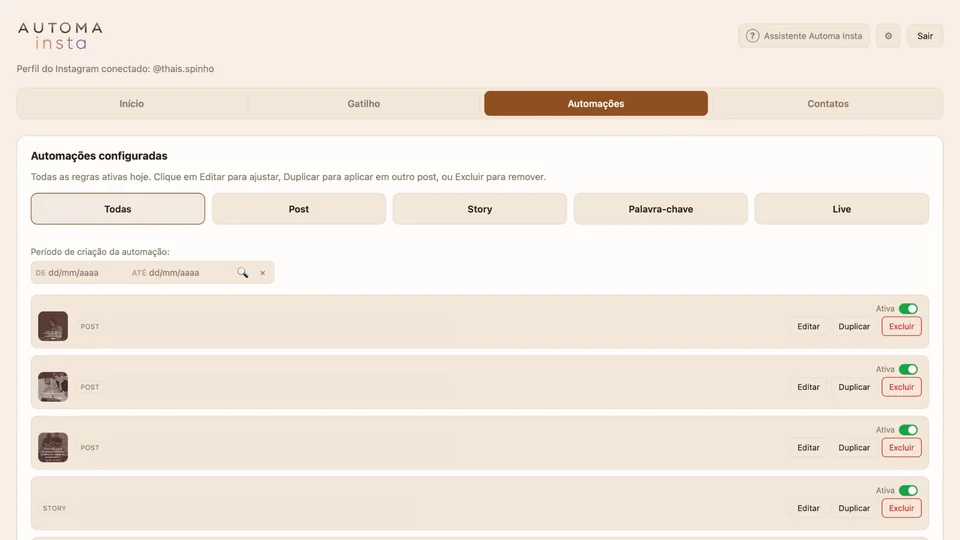Click the Automa Insta logo

(x=60, y=36)
